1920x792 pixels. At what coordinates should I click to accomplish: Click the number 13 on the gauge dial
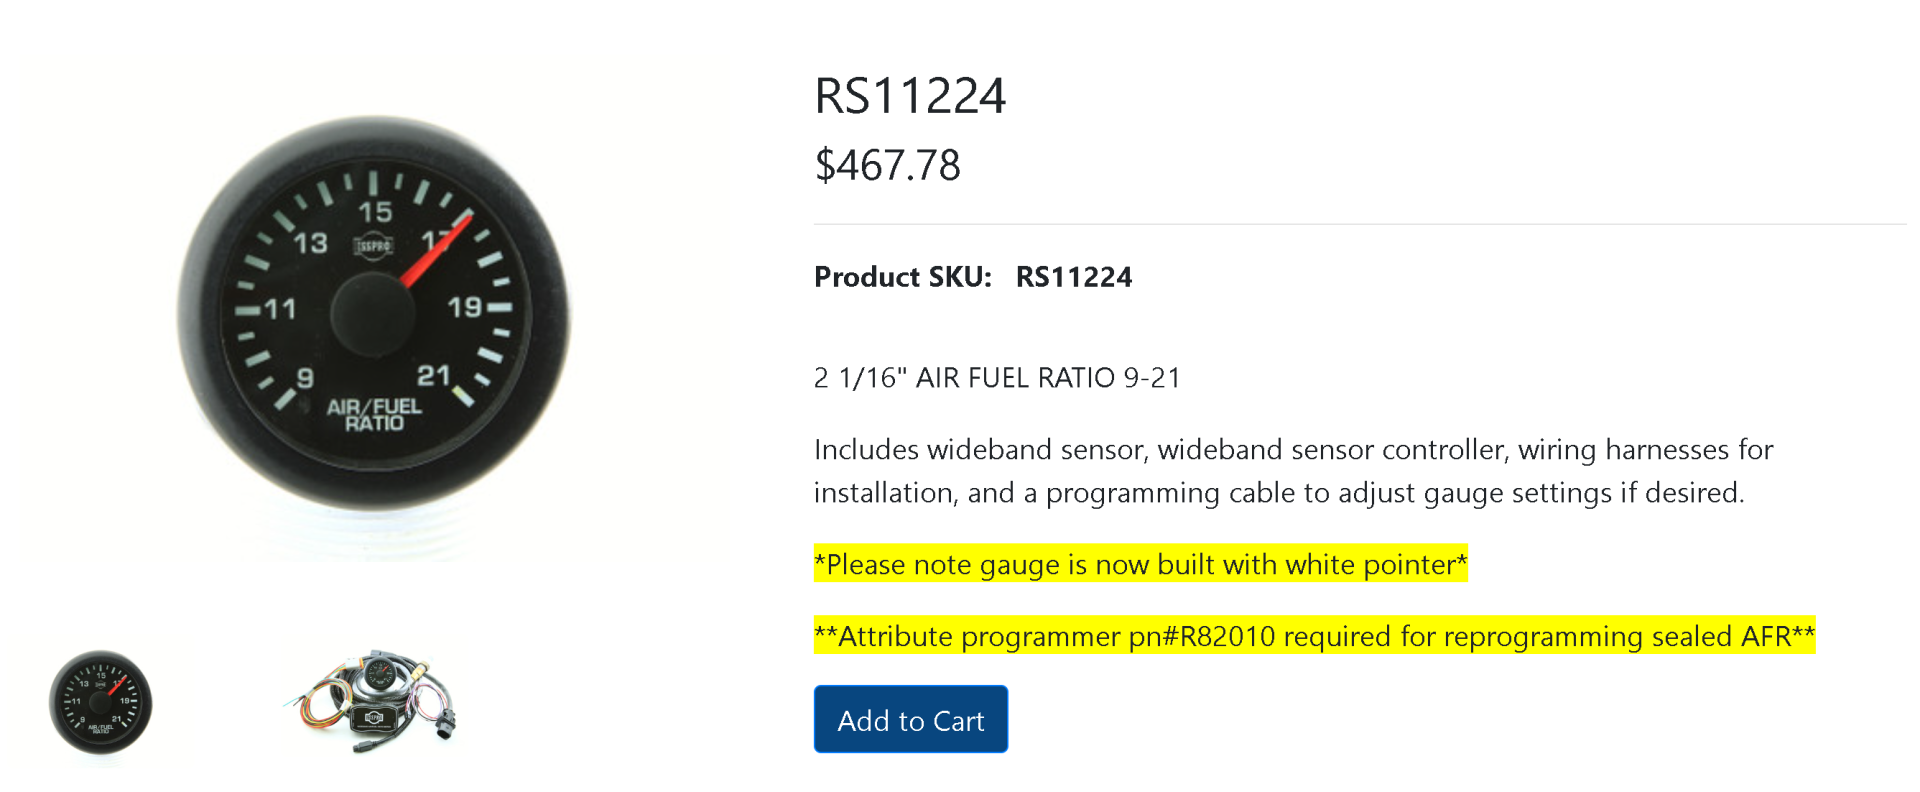(310, 243)
